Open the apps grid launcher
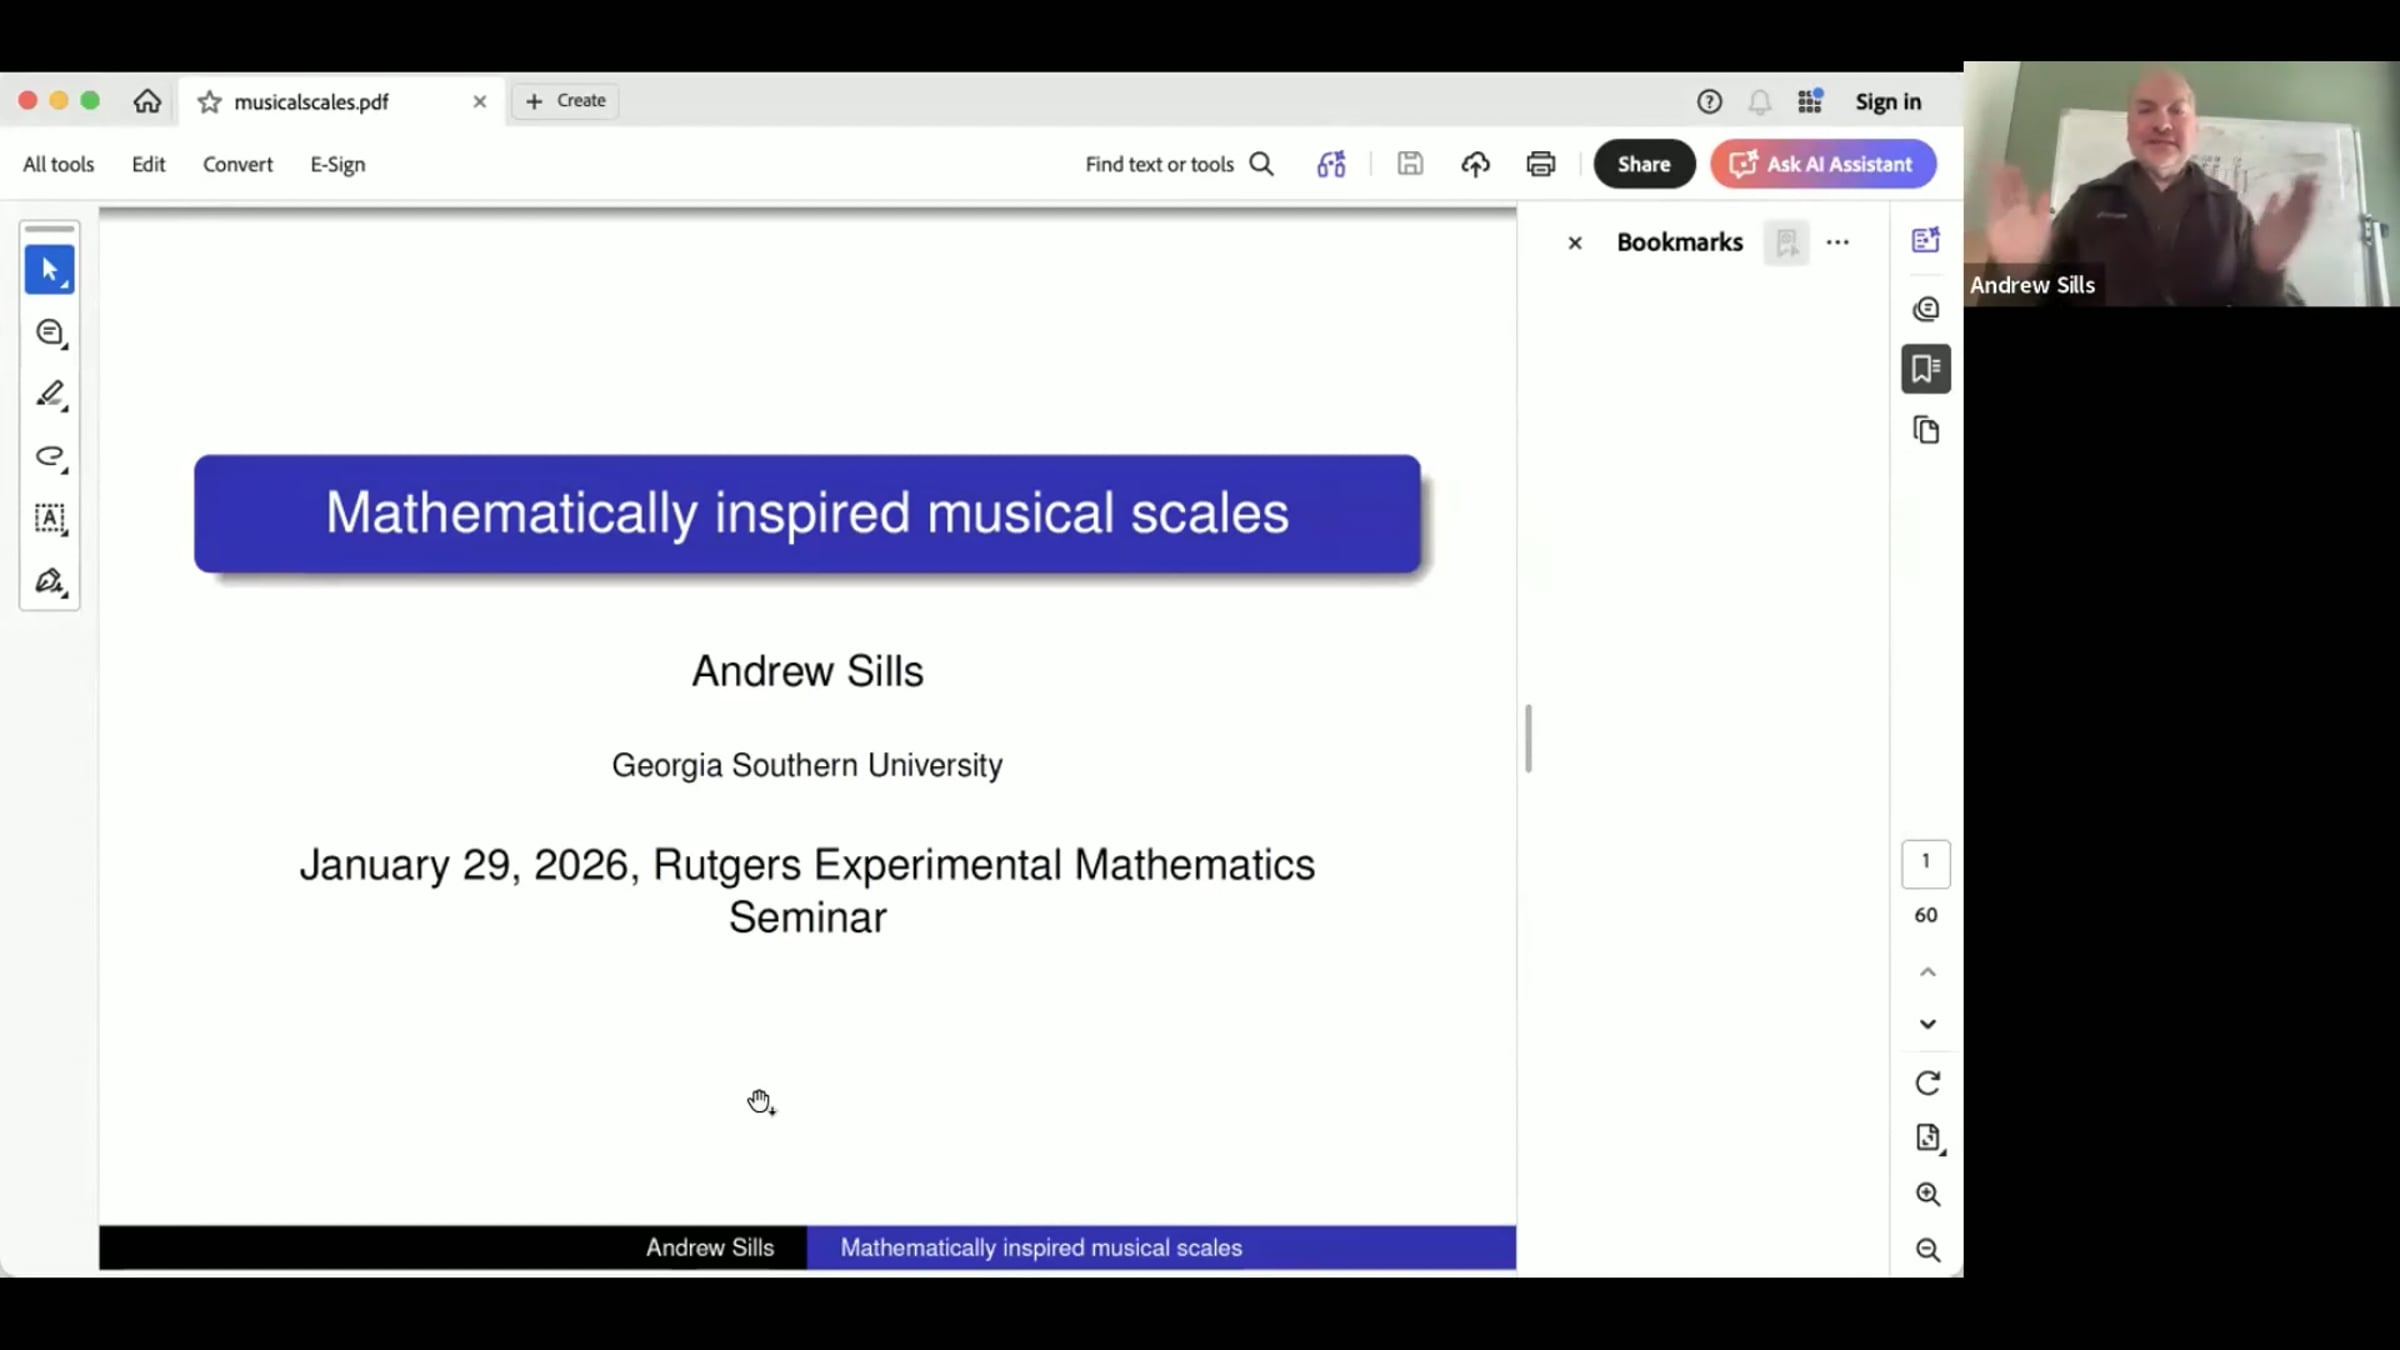Viewport: 2400px width, 1350px height. point(1810,101)
